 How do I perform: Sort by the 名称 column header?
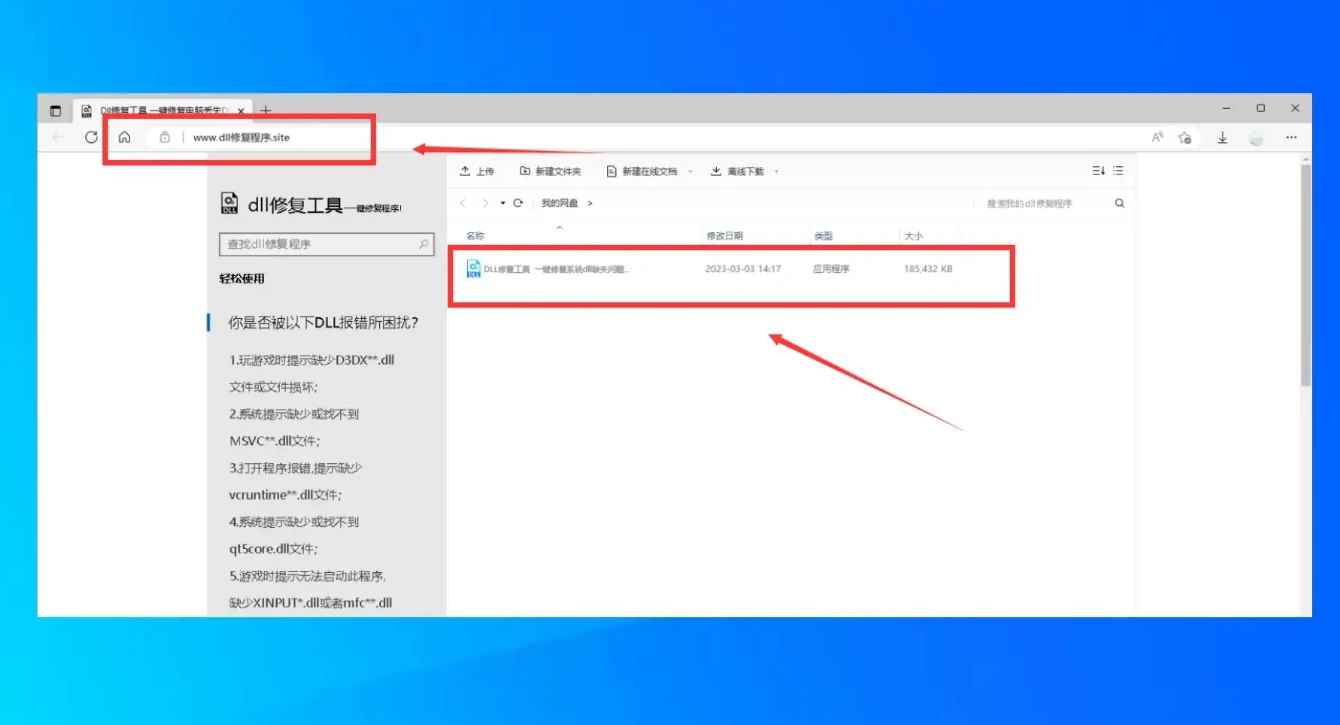475,236
